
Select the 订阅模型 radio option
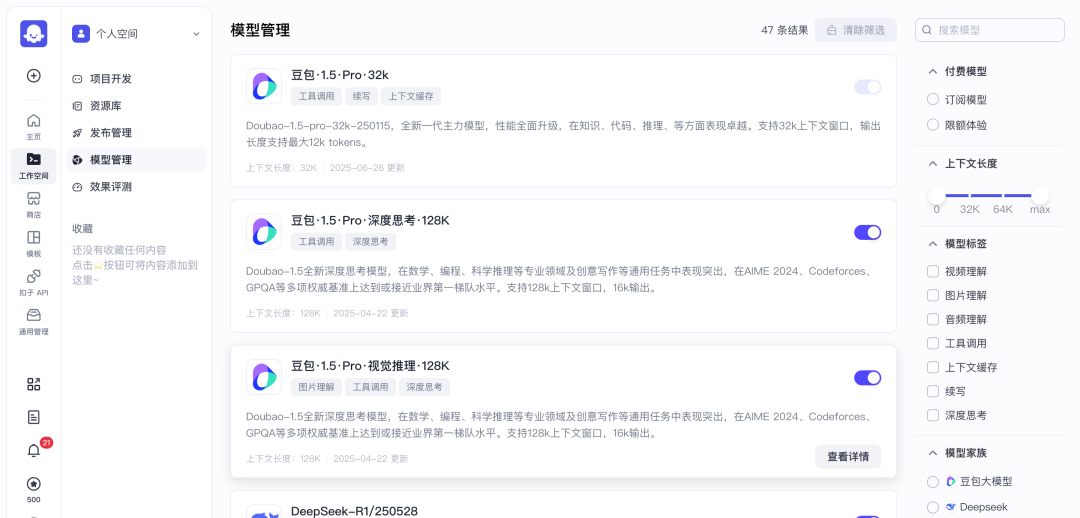pos(933,99)
